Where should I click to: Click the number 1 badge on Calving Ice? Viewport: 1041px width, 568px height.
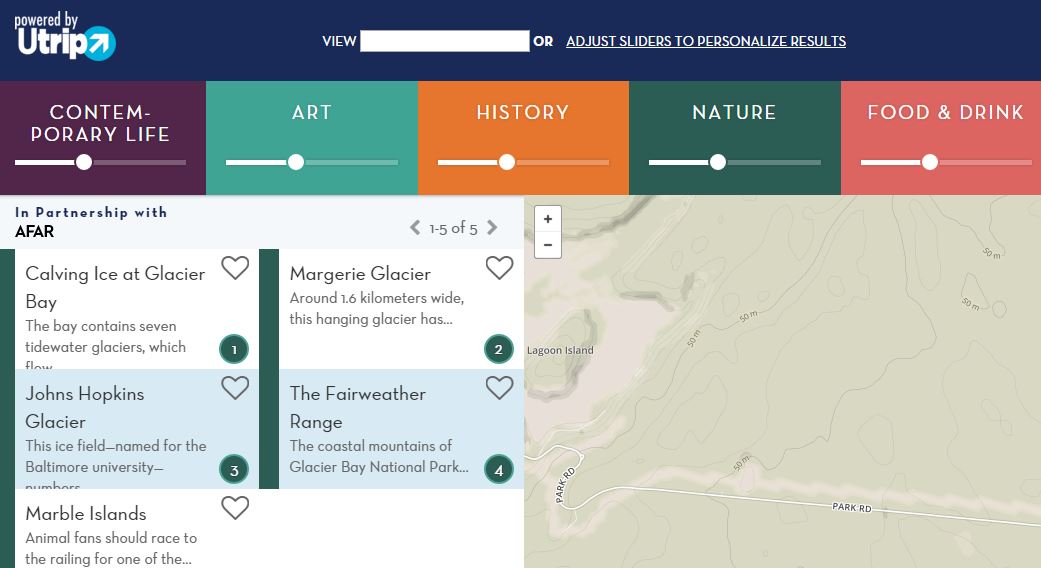[x=234, y=349]
